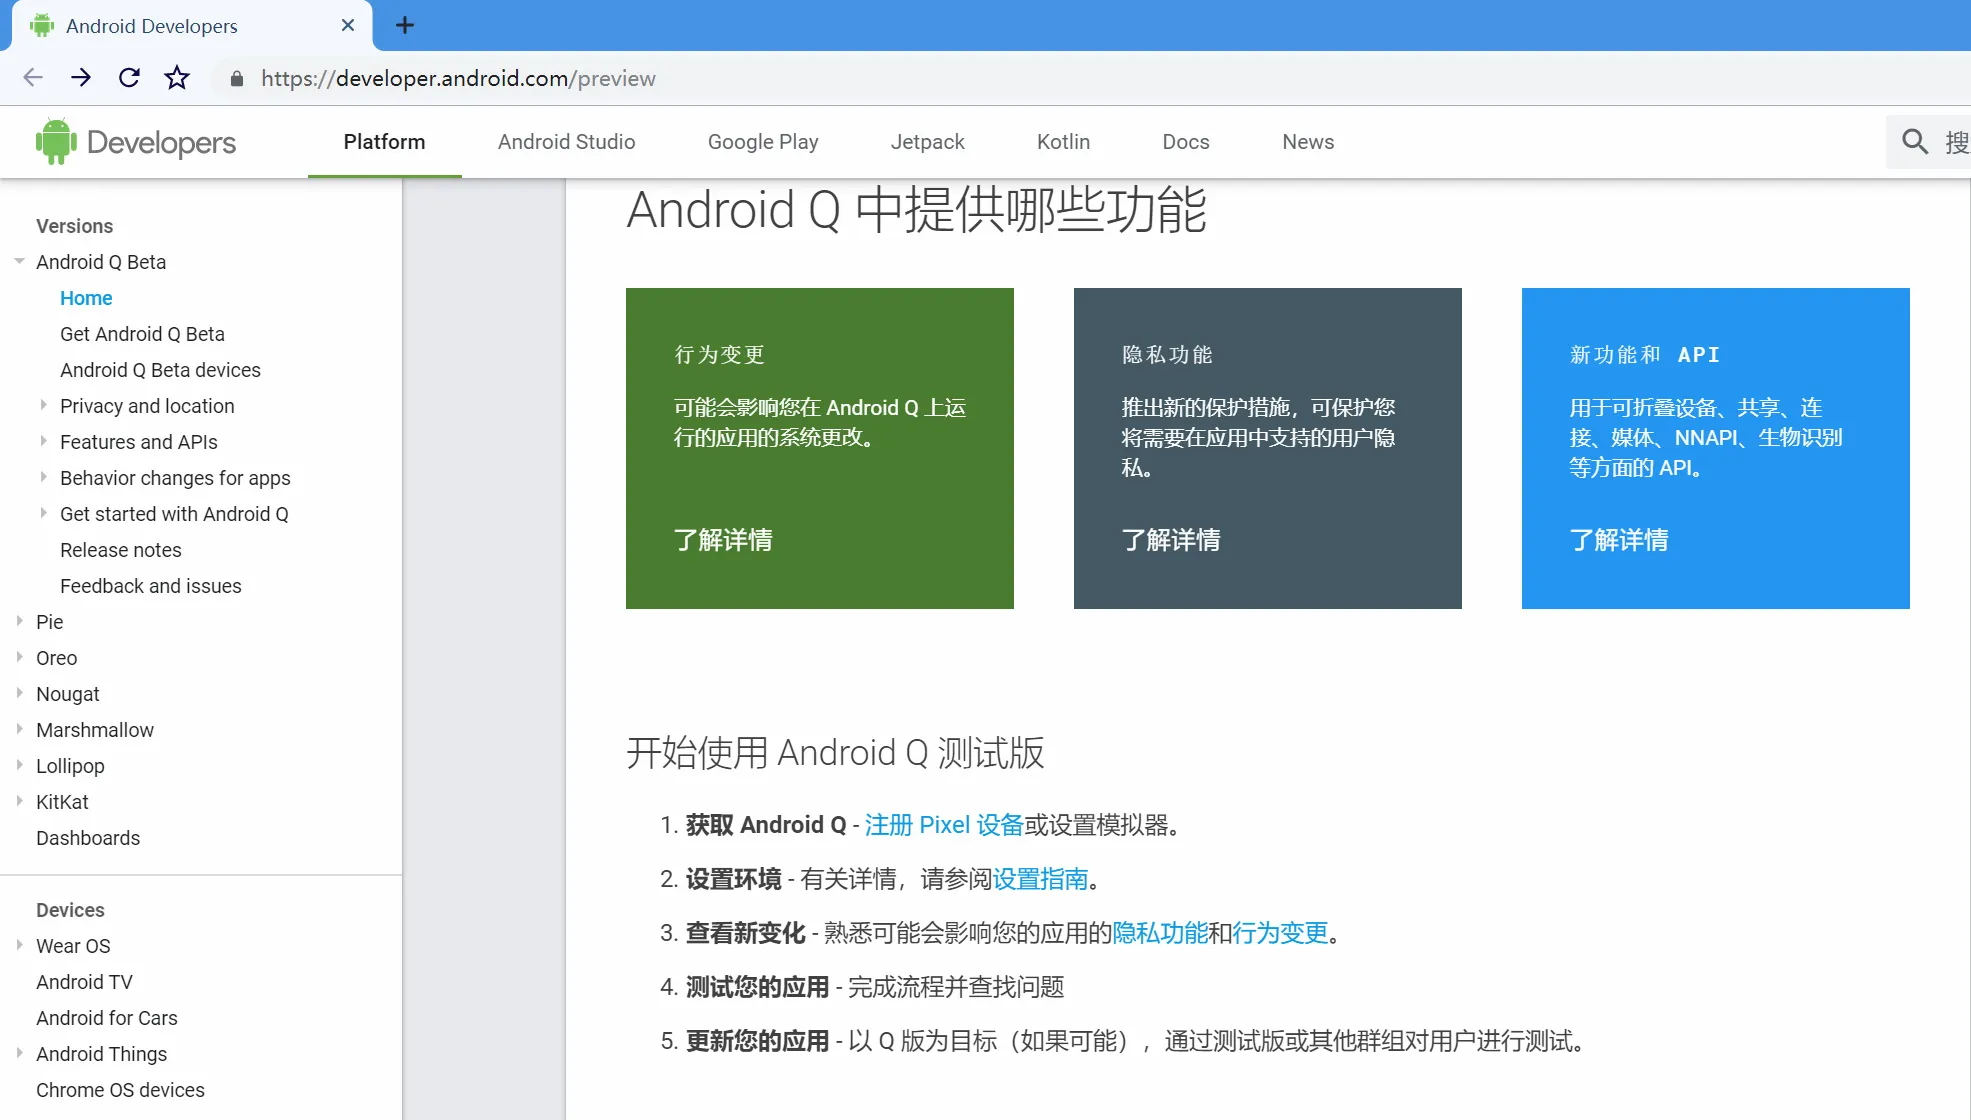Open a new browser tab with plus
The image size is (1971, 1120).
[x=405, y=26]
